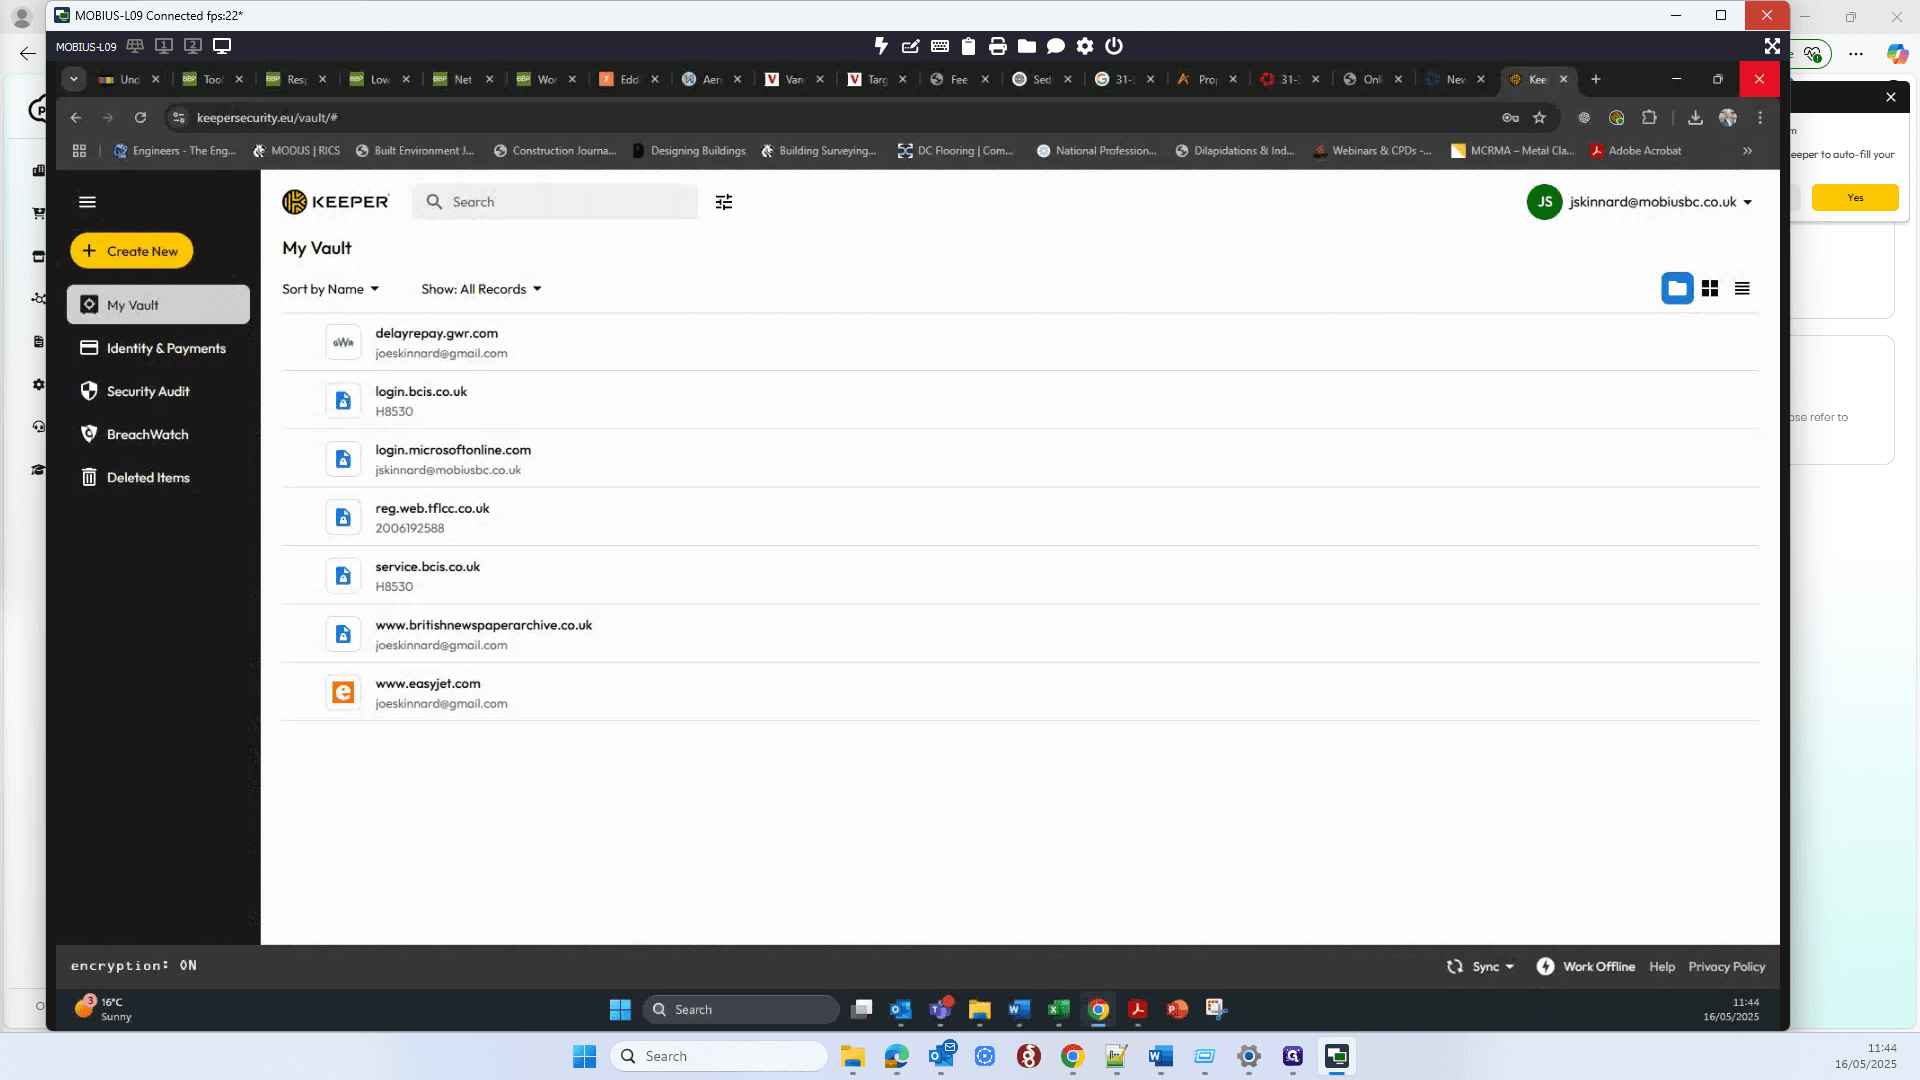This screenshot has height=1080, width=1920.
Task: Open Deleted Items in the sidebar
Action: point(158,477)
